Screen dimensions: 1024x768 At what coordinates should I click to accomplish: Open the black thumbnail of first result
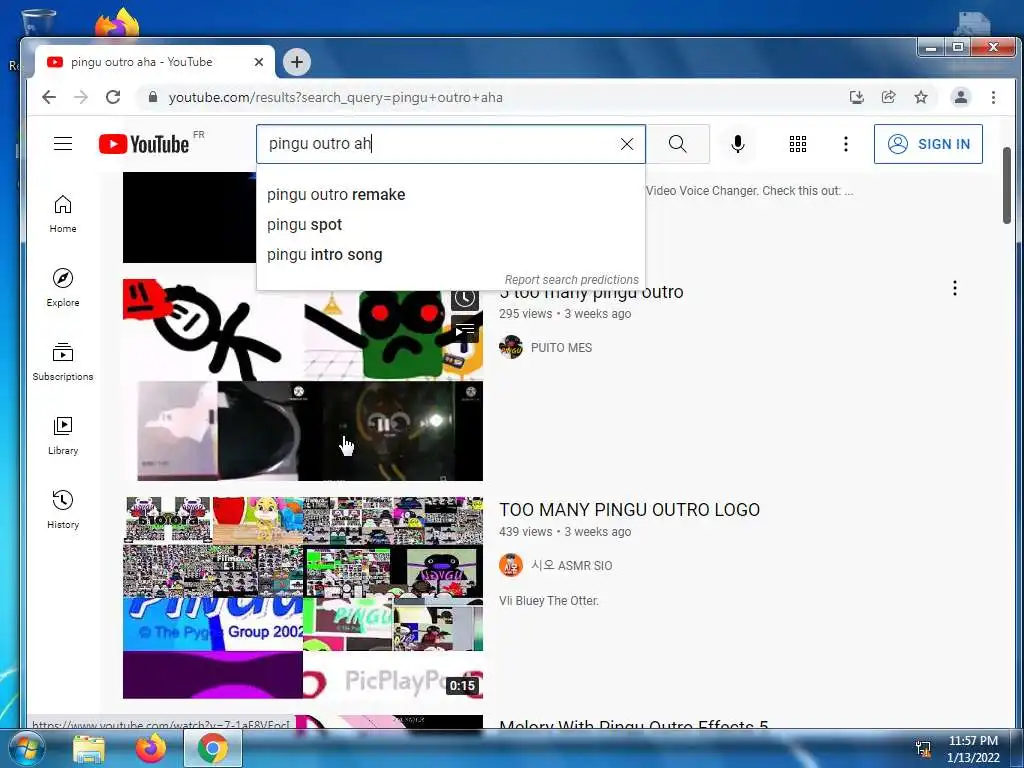coord(189,217)
